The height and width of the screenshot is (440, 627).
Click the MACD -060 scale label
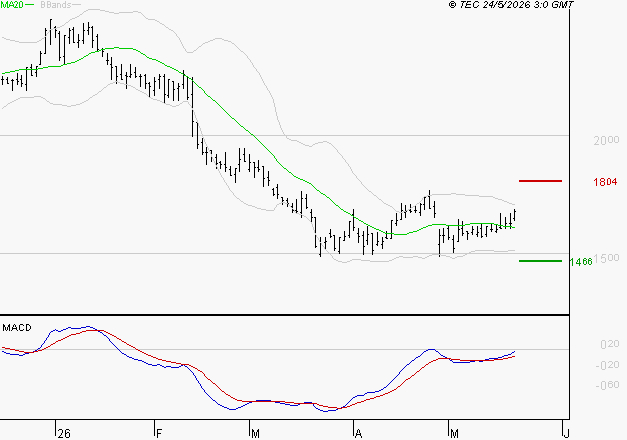coord(607,385)
